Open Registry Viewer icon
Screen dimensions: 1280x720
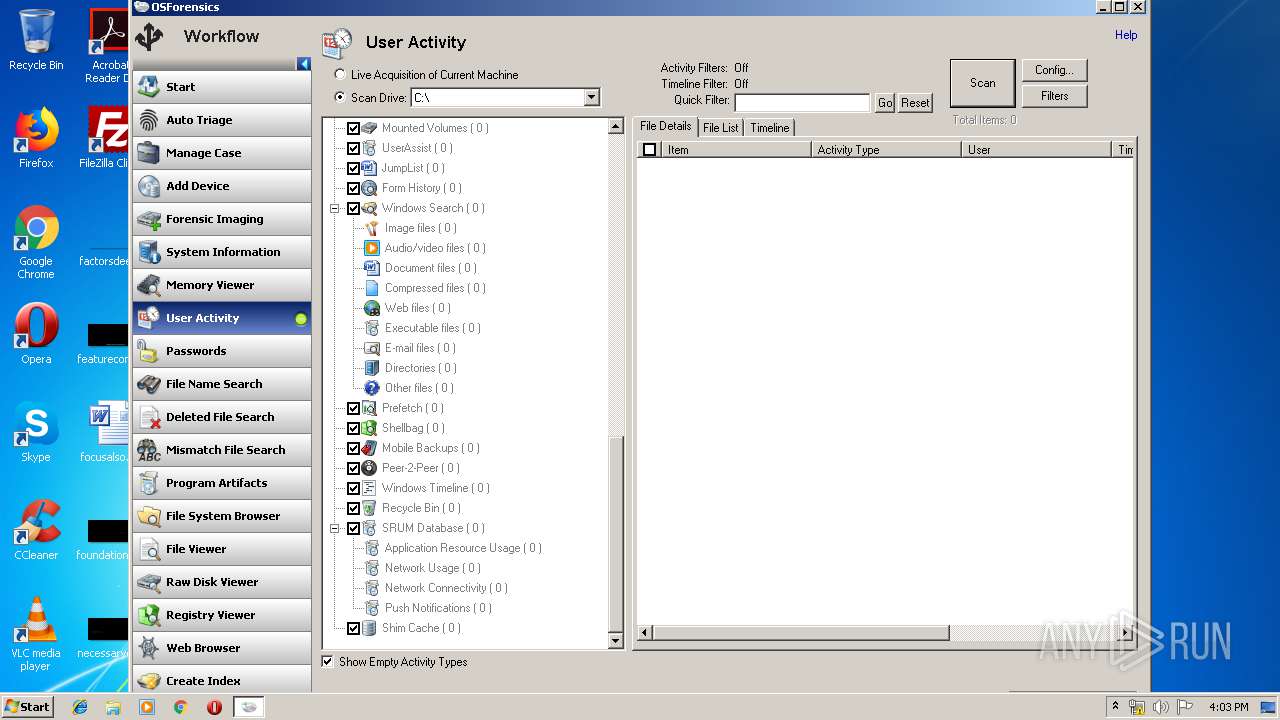click(x=149, y=615)
